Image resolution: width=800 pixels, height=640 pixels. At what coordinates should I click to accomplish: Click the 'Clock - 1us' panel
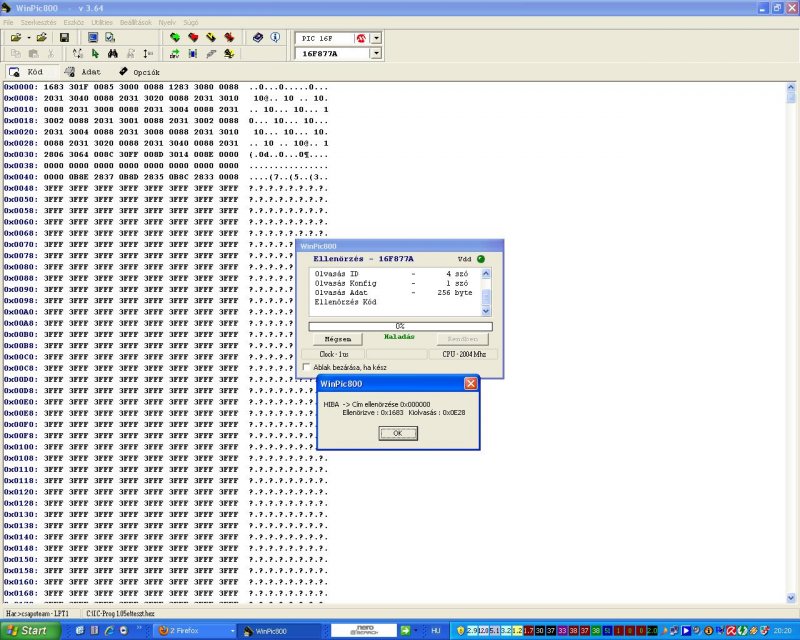334,354
